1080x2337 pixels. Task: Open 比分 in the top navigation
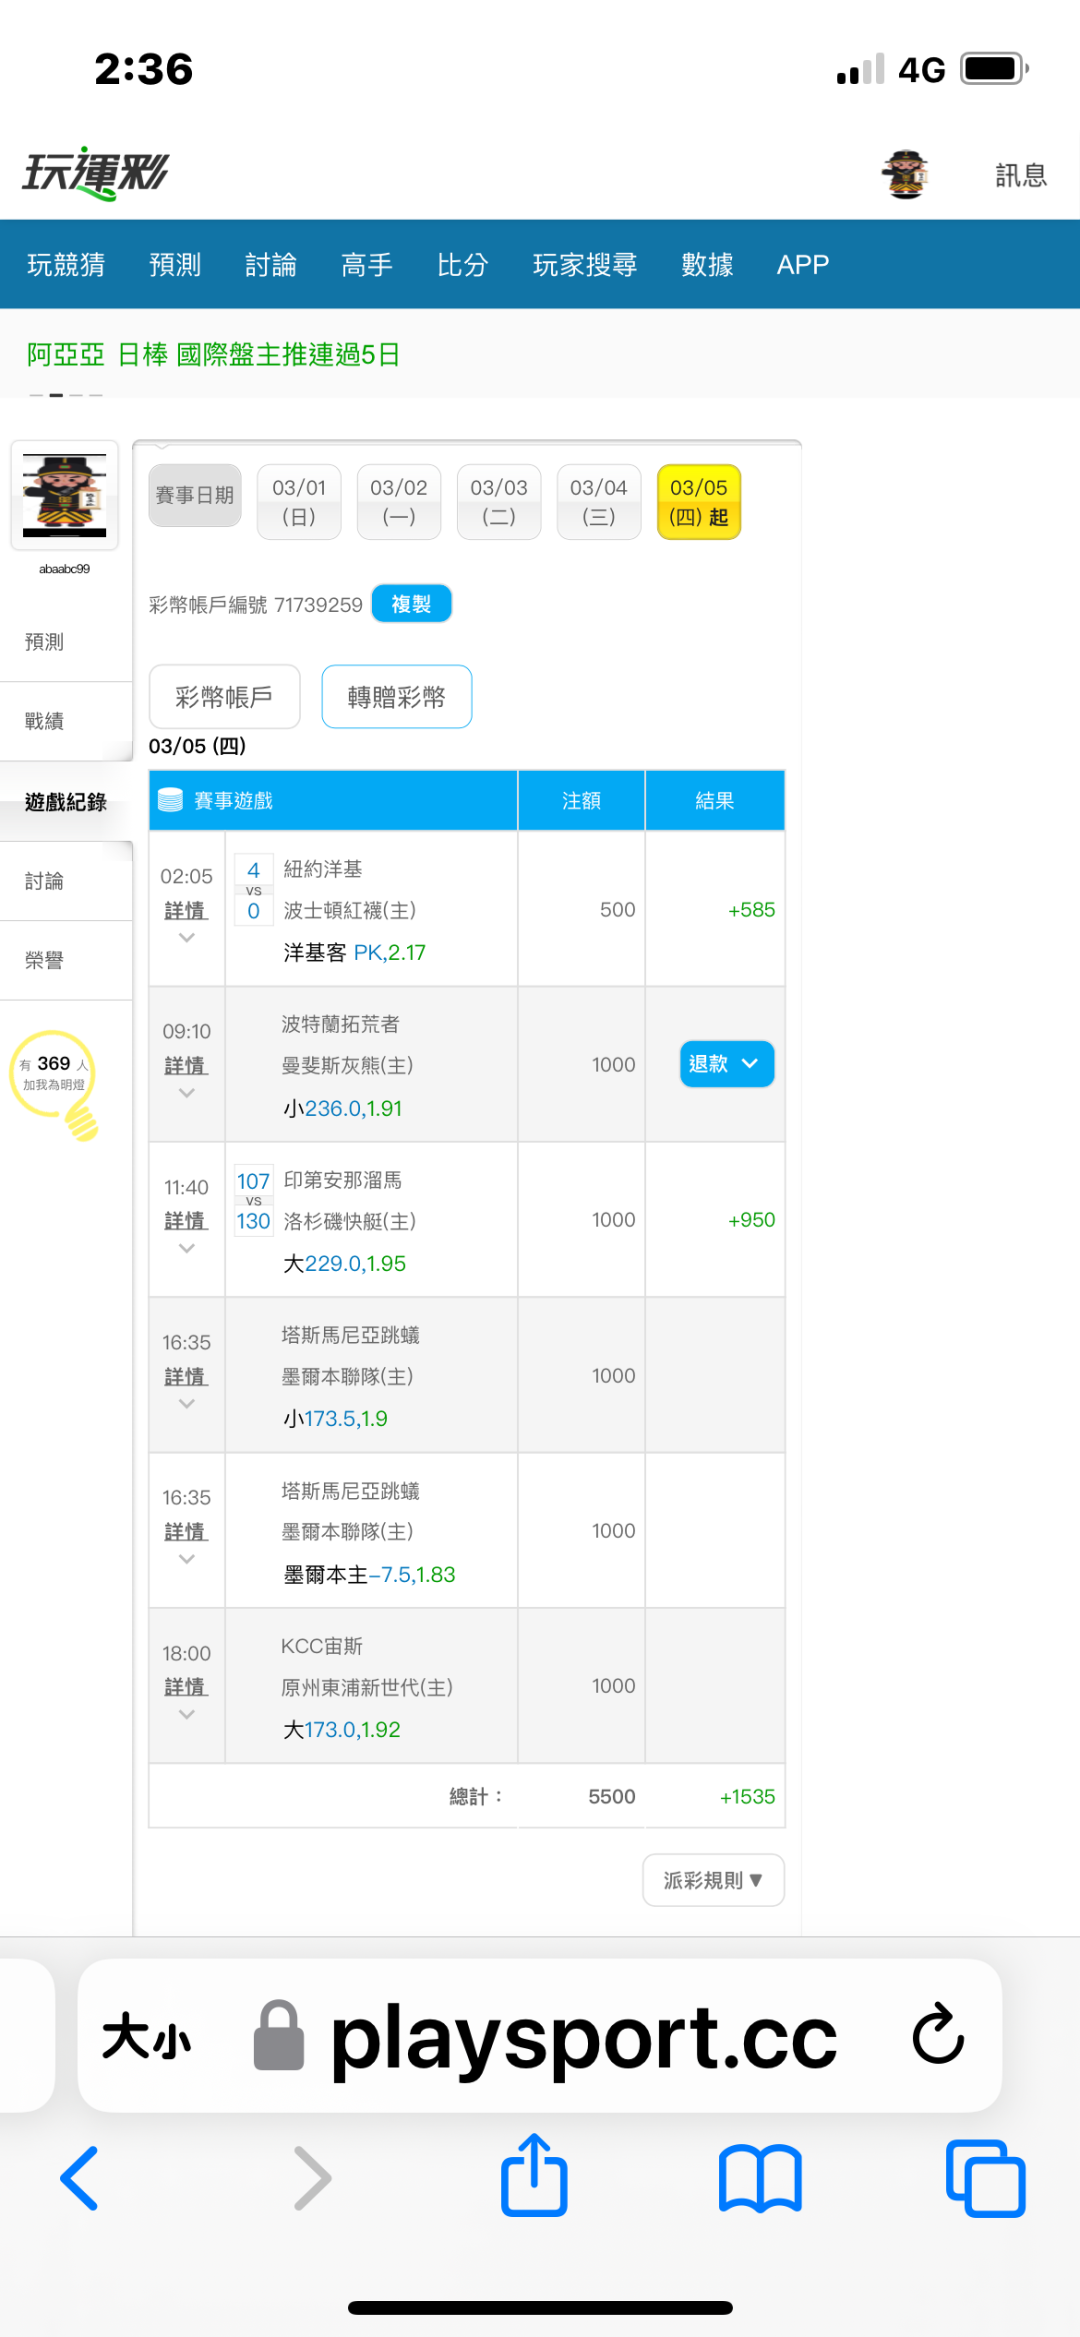click(462, 265)
